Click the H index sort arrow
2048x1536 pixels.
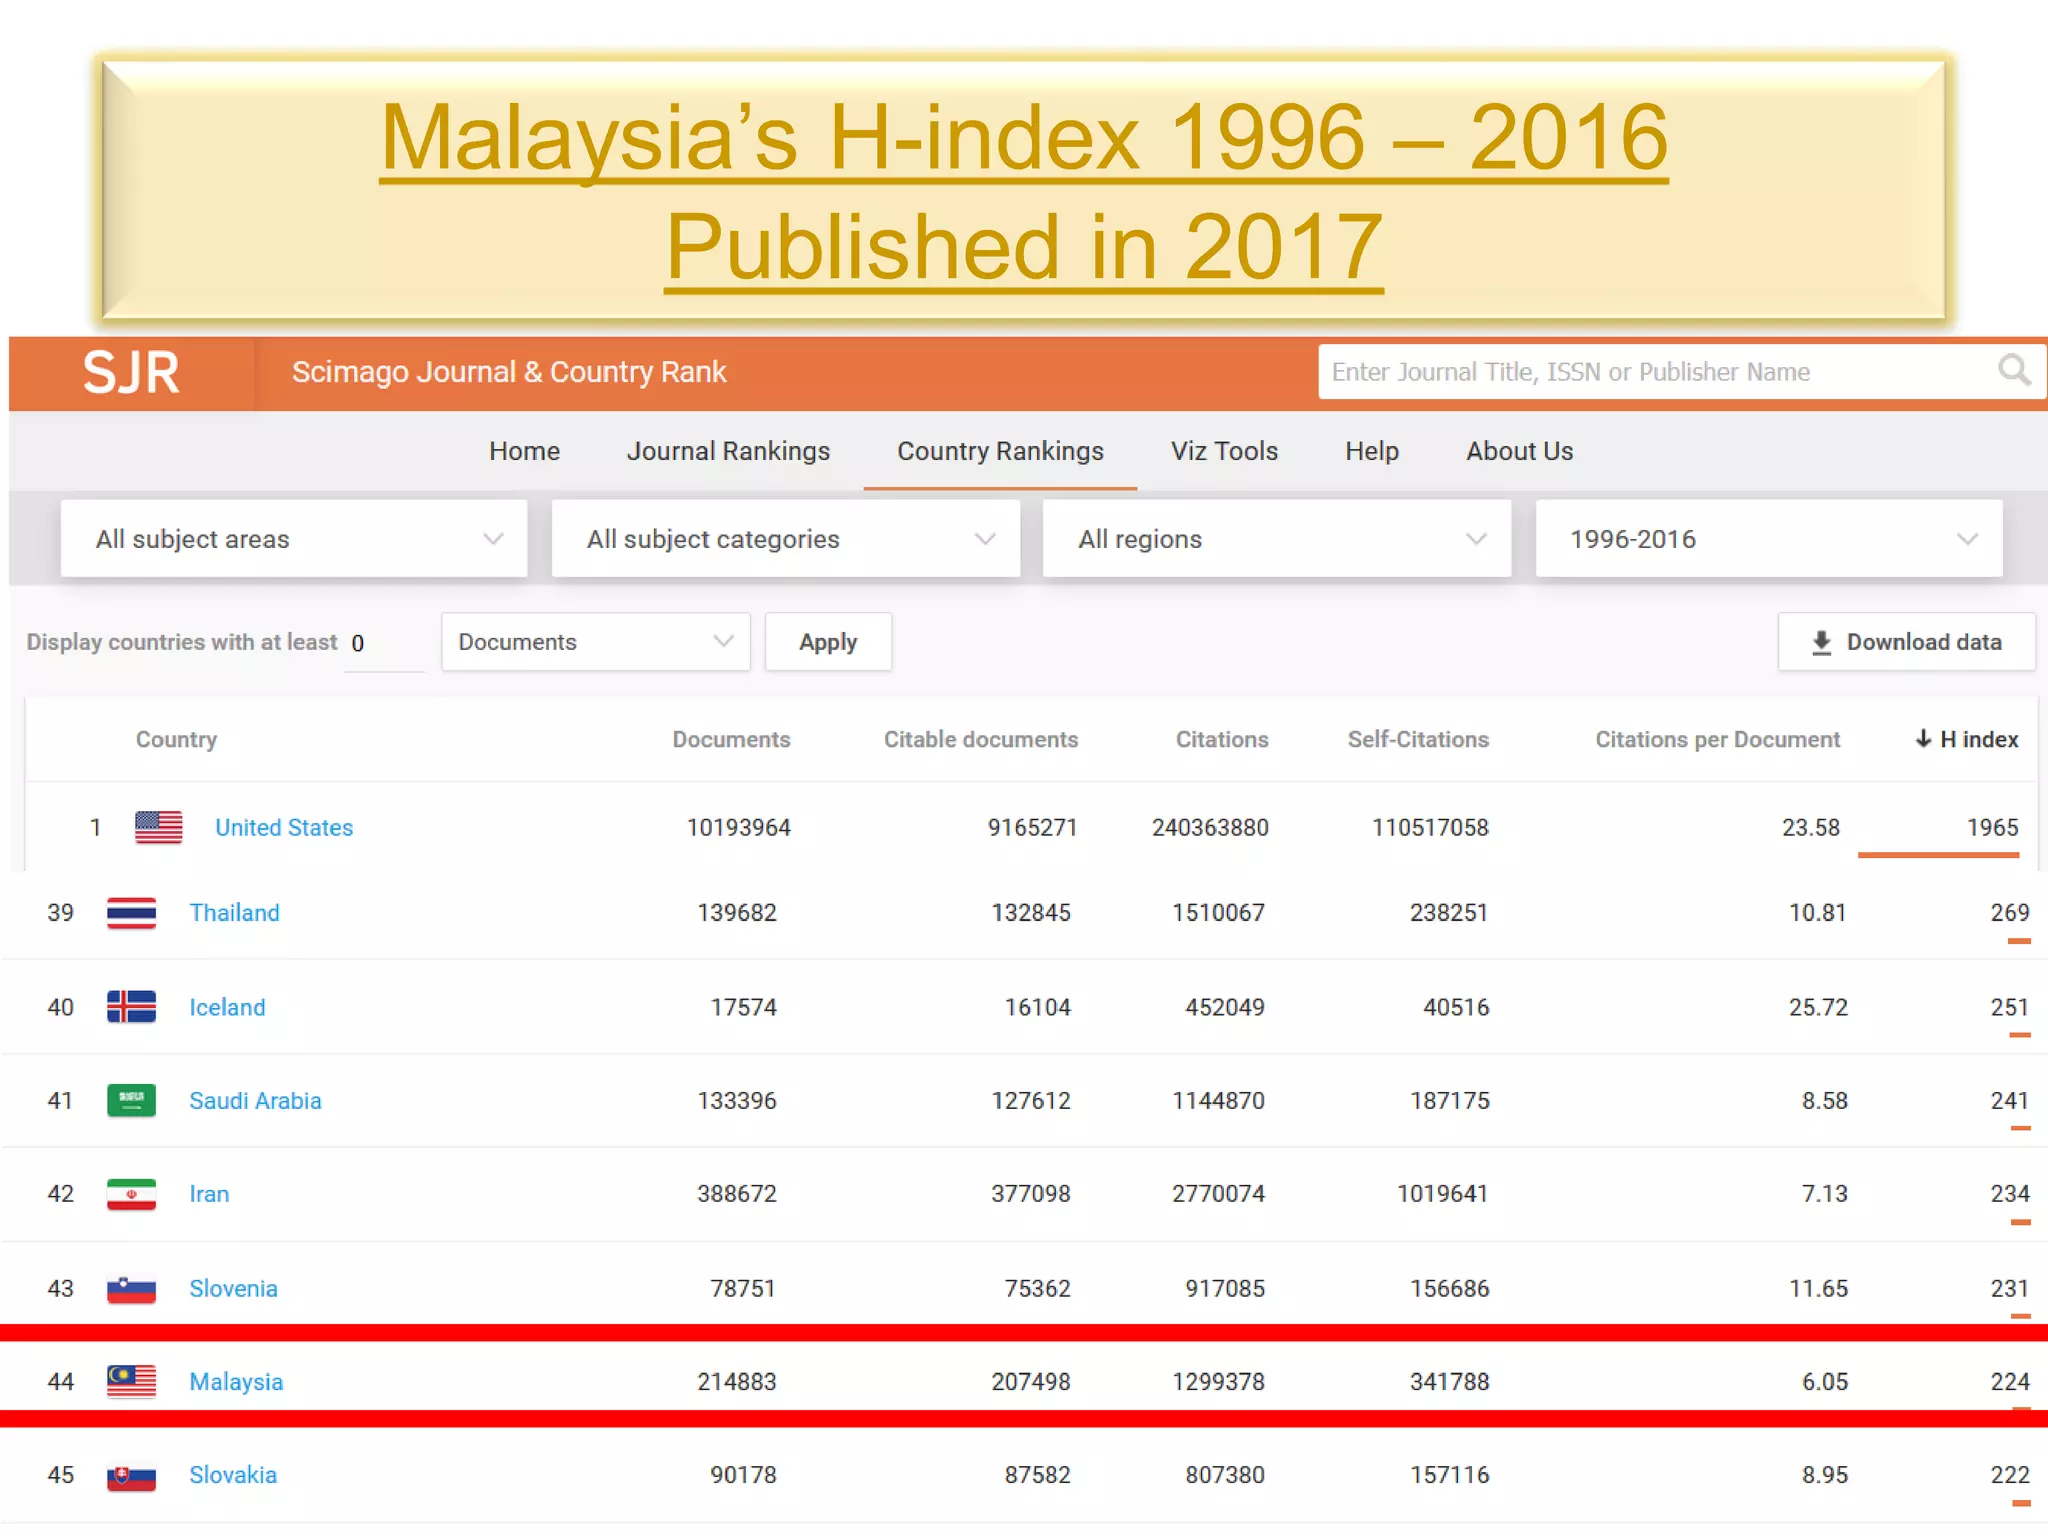click(x=1923, y=739)
